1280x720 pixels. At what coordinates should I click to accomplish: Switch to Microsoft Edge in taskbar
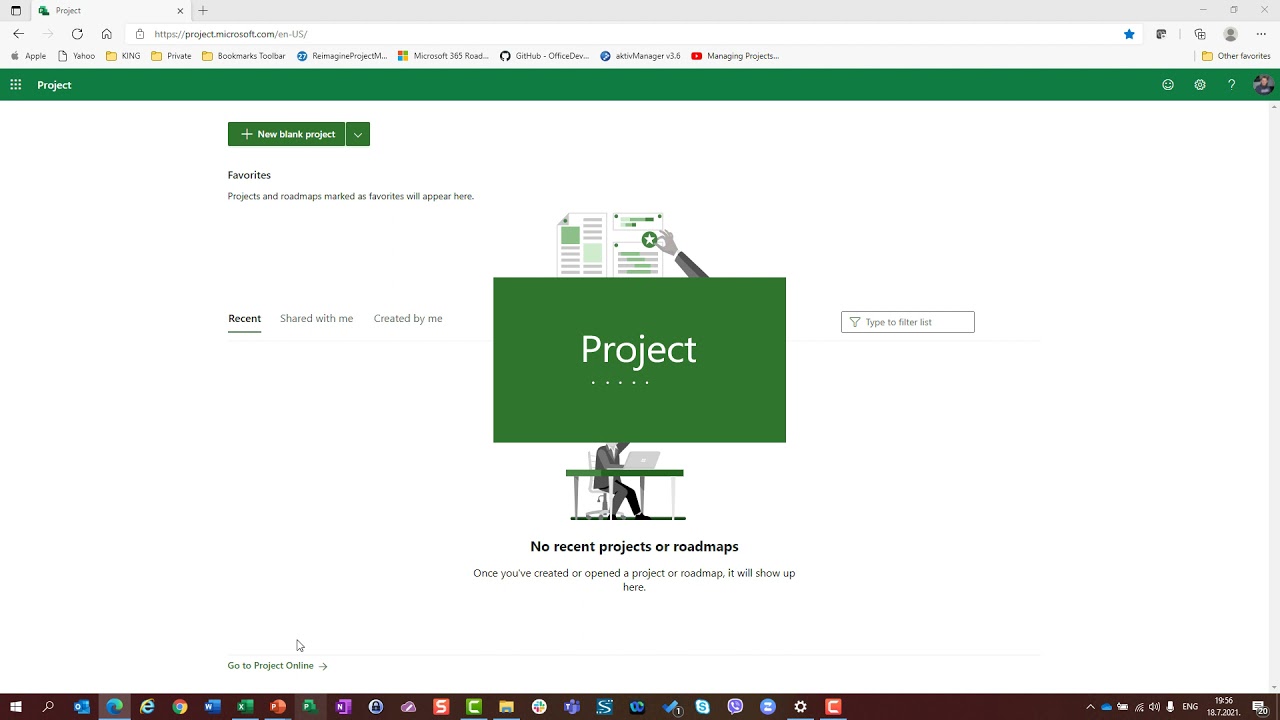coord(115,707)
